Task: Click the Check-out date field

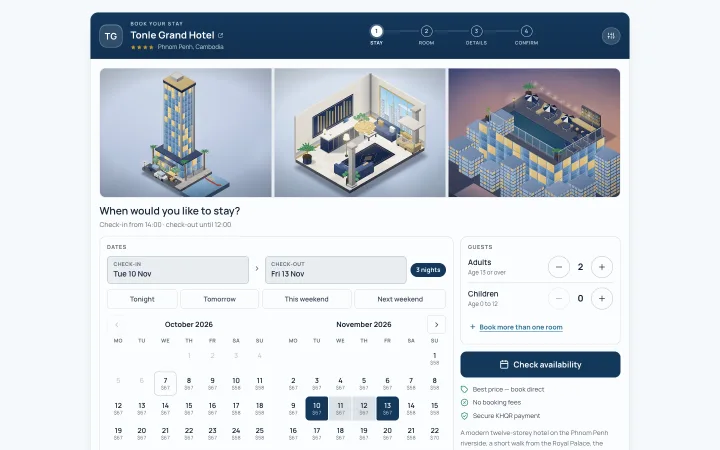Action: coord(336,270)
